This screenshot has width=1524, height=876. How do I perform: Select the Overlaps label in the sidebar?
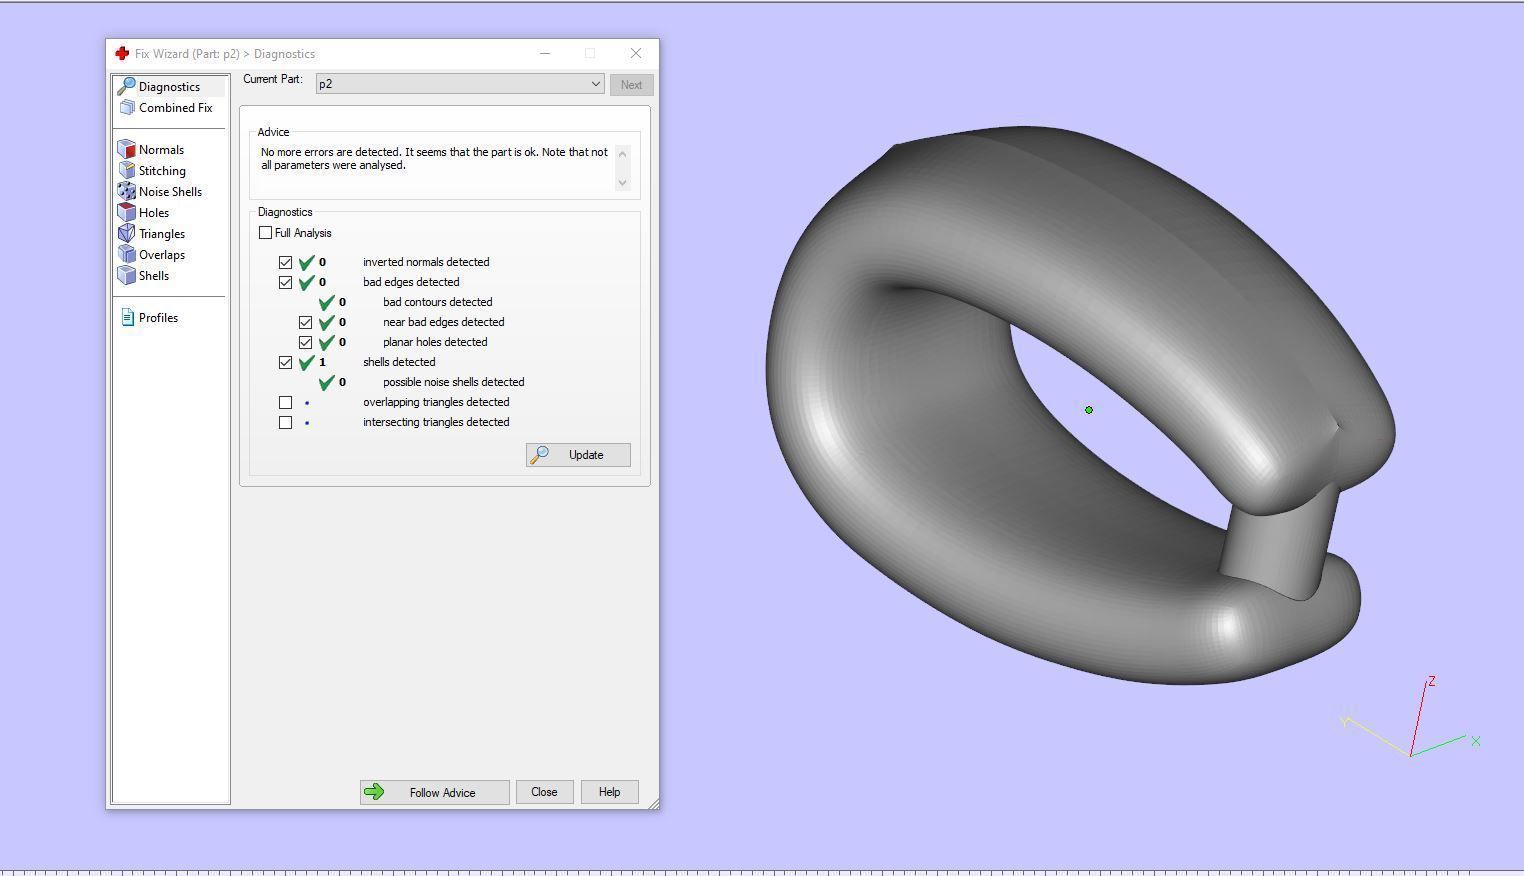tap(162, 255)
